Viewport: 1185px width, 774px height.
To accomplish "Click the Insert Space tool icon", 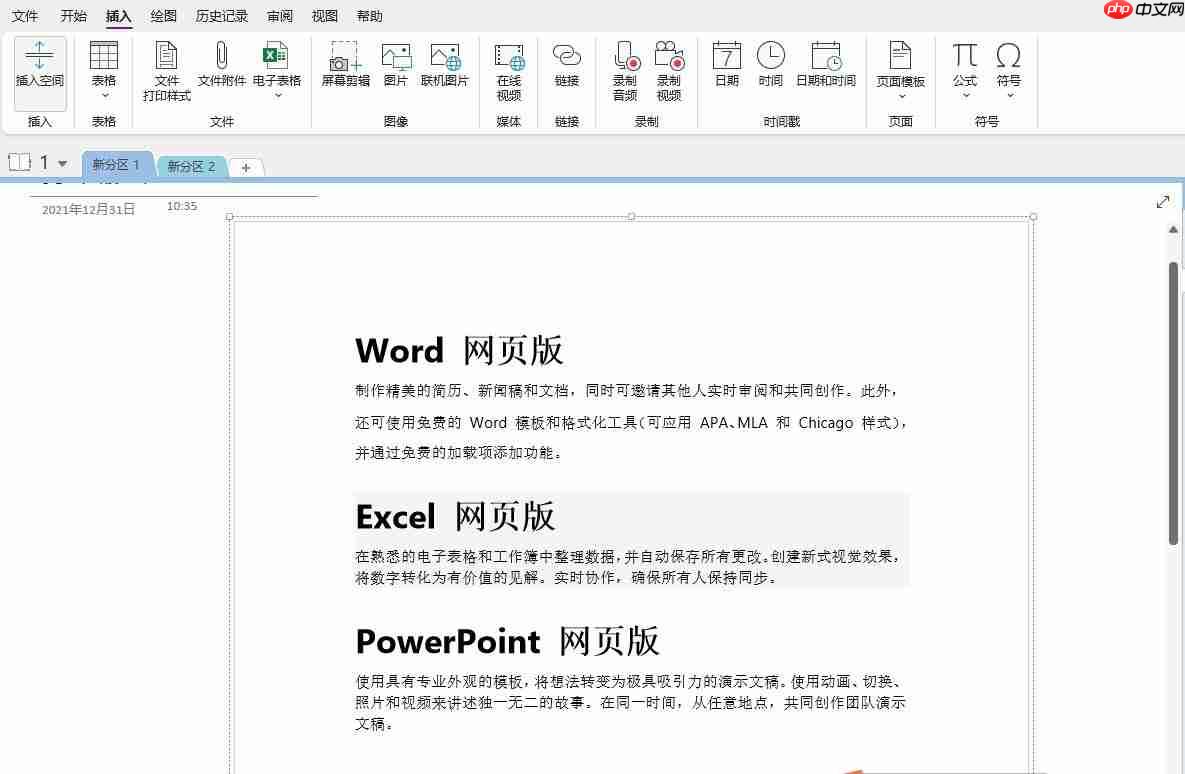I will 39,55.
